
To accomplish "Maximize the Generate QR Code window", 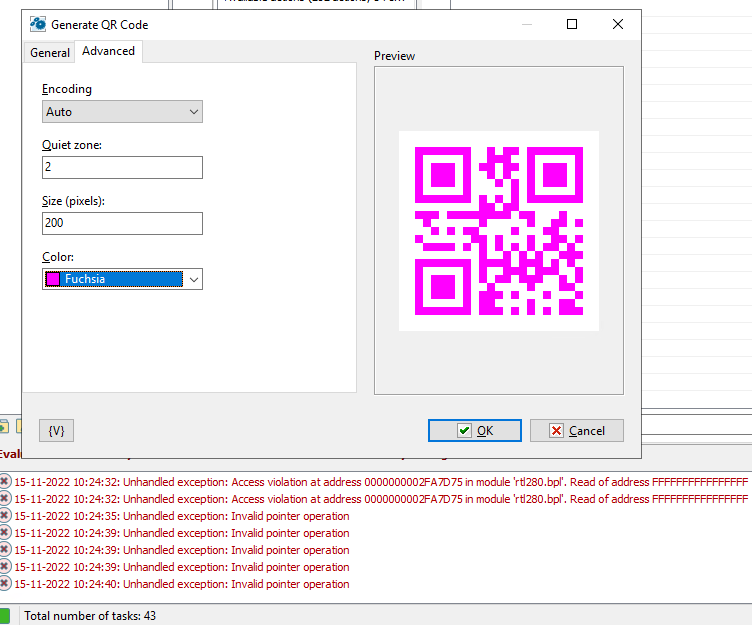I will 572,24.
